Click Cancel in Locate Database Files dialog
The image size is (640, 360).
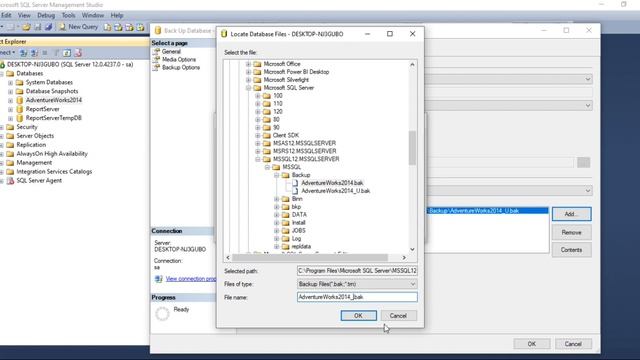(x=398, y=316)
